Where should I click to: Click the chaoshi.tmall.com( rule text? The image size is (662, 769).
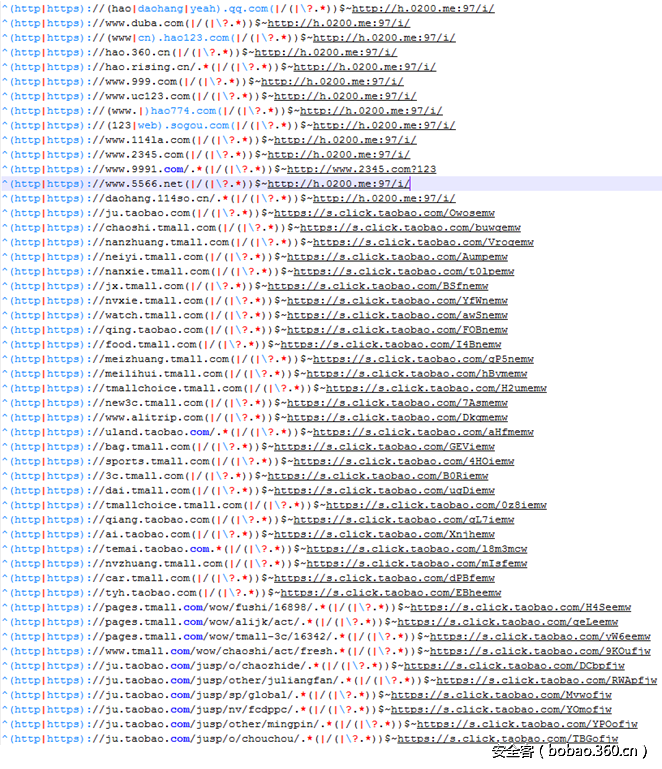pos(164,228)
